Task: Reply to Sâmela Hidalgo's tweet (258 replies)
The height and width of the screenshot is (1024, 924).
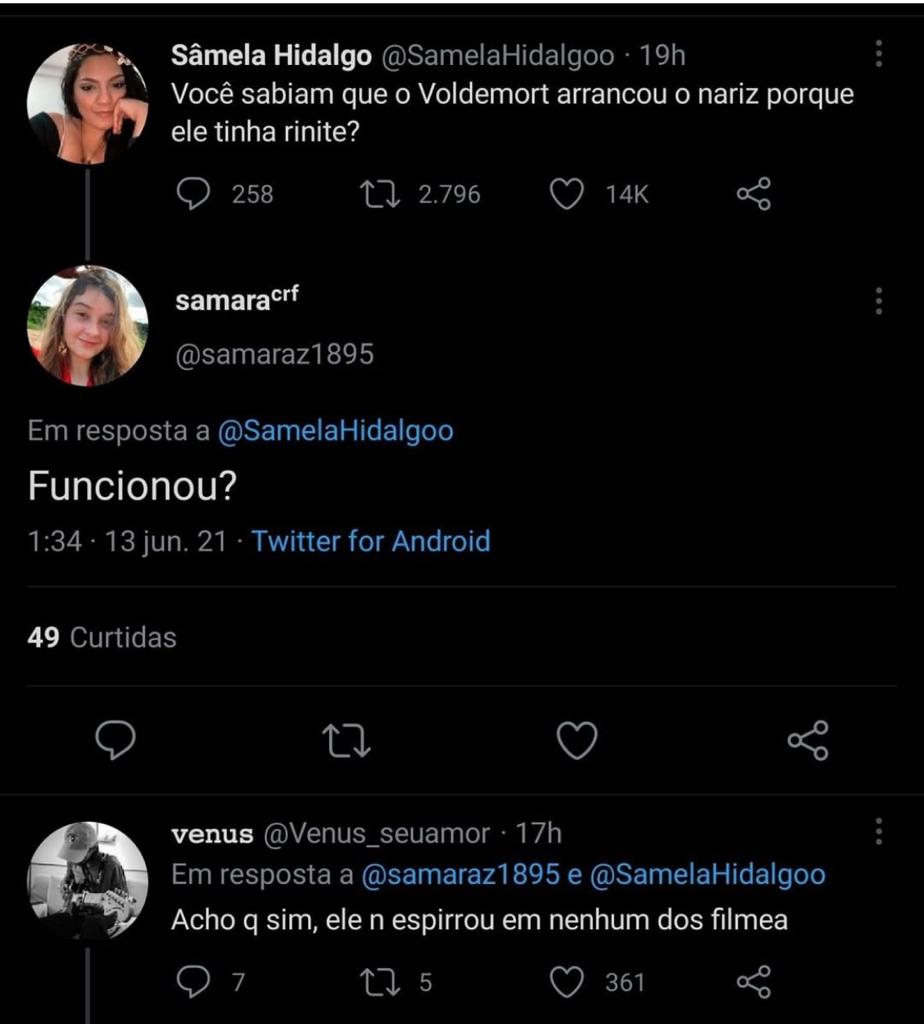Action: pos(193,194)
